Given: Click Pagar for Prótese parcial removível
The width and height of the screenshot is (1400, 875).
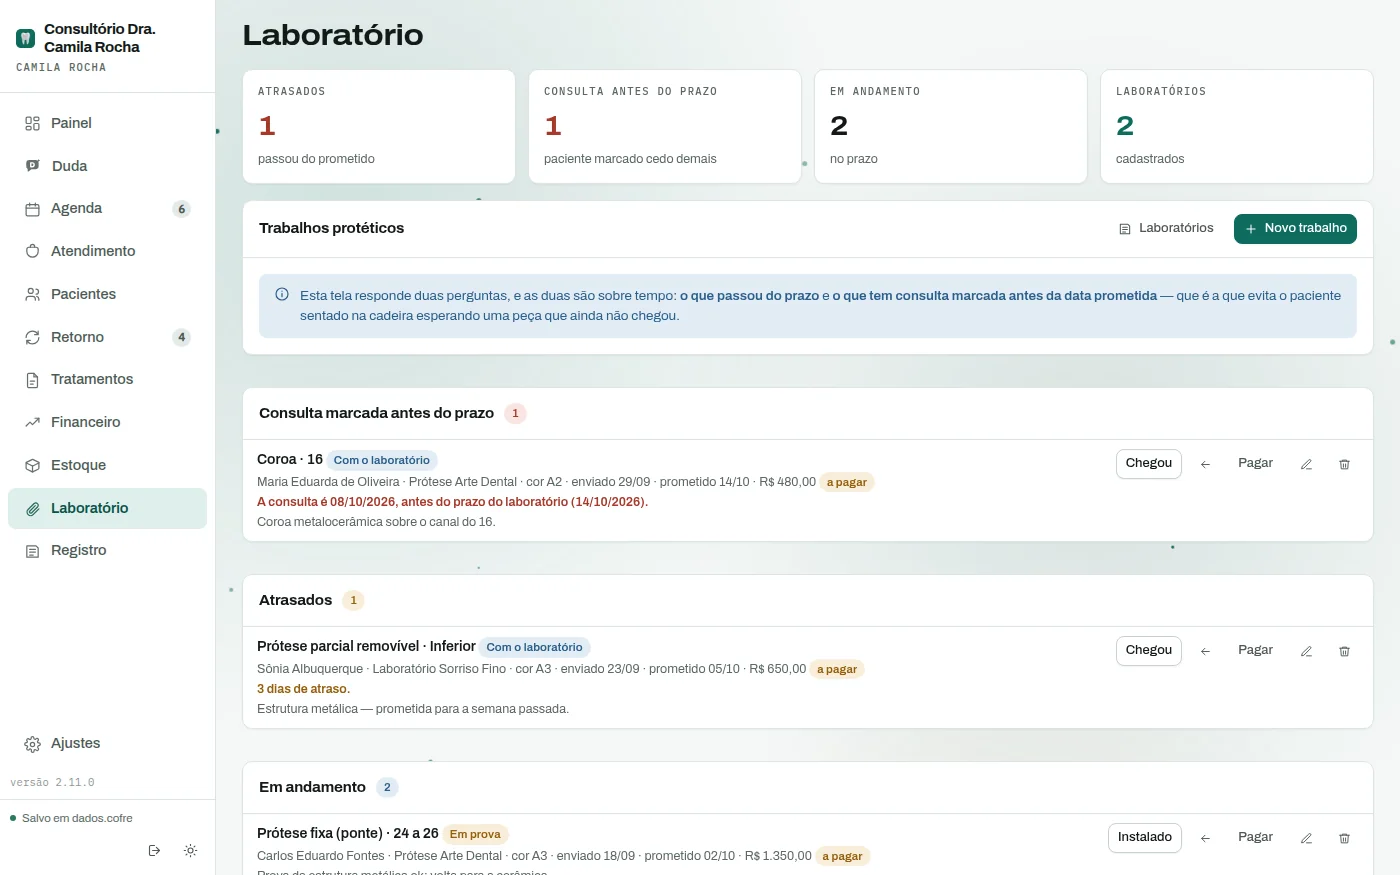Looking at the screenshot, I should (1255, 651).
